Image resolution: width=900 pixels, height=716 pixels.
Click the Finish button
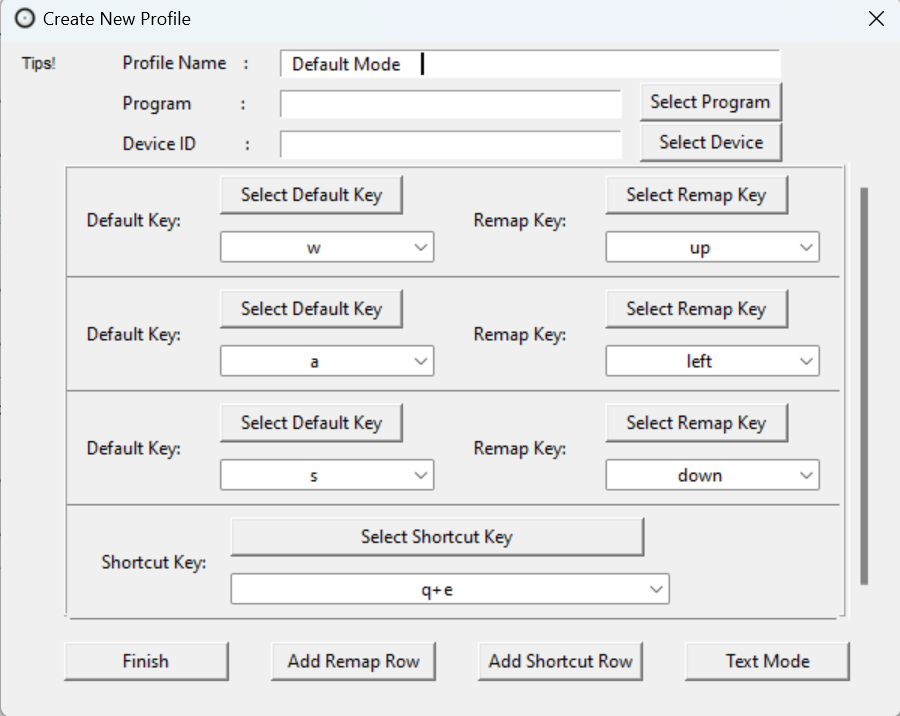pos(146,661)
